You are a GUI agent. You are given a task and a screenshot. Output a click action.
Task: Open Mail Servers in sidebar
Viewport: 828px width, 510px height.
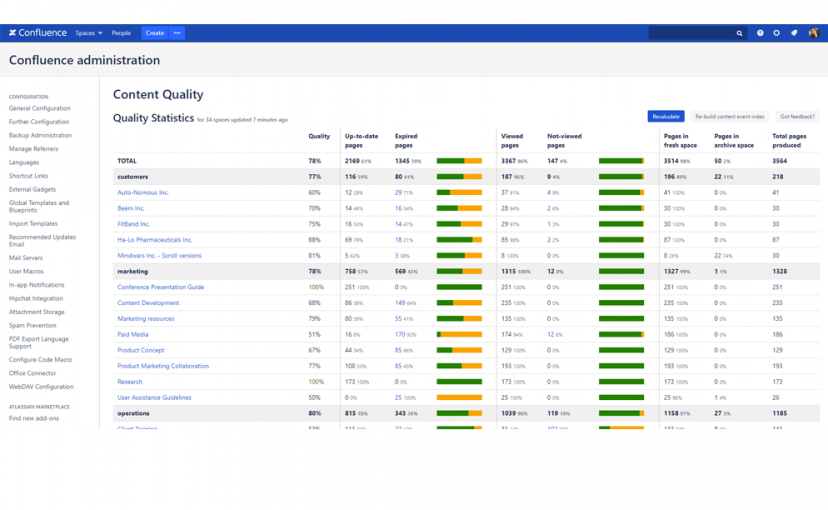pos(26,258)
